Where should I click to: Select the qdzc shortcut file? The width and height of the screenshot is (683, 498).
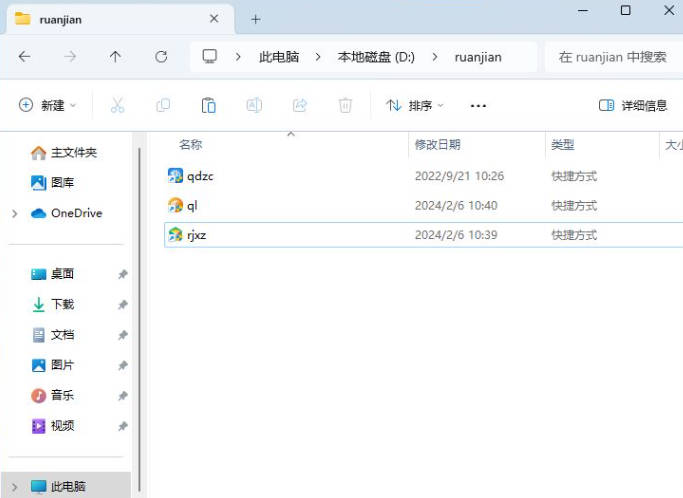click(x=423, y=176)
